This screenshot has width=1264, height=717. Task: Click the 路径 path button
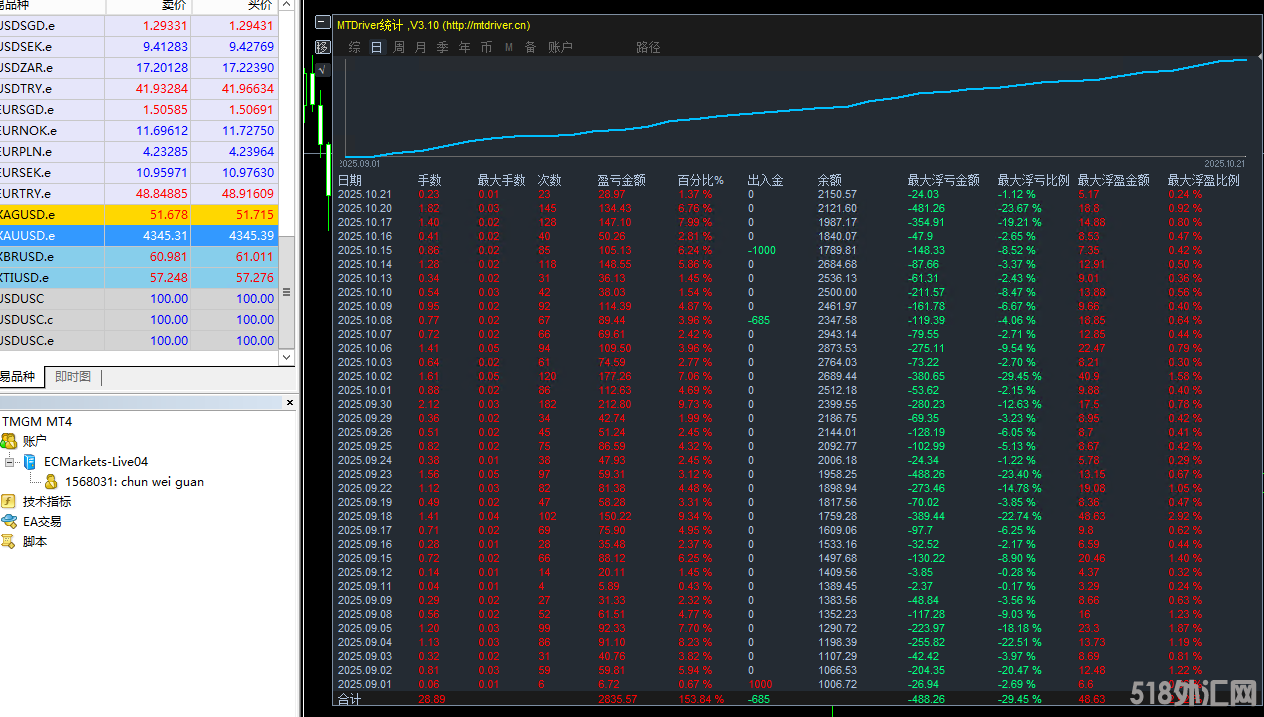coord(648,47)
